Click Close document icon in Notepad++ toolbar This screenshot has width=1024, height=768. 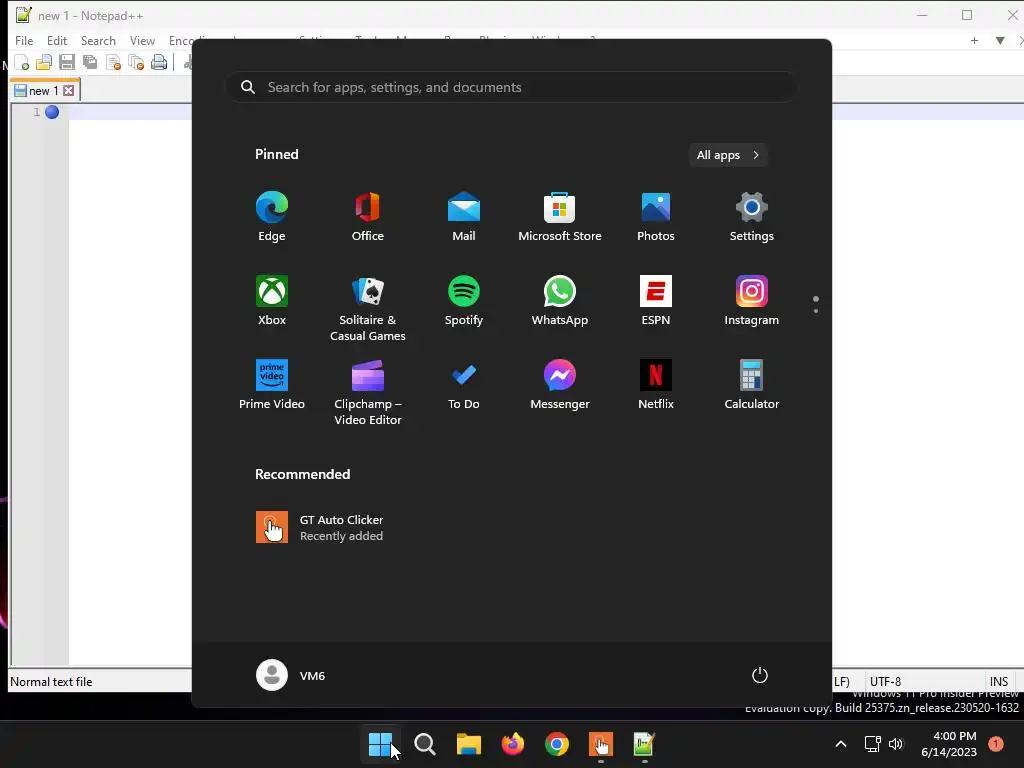click(113, 62)
